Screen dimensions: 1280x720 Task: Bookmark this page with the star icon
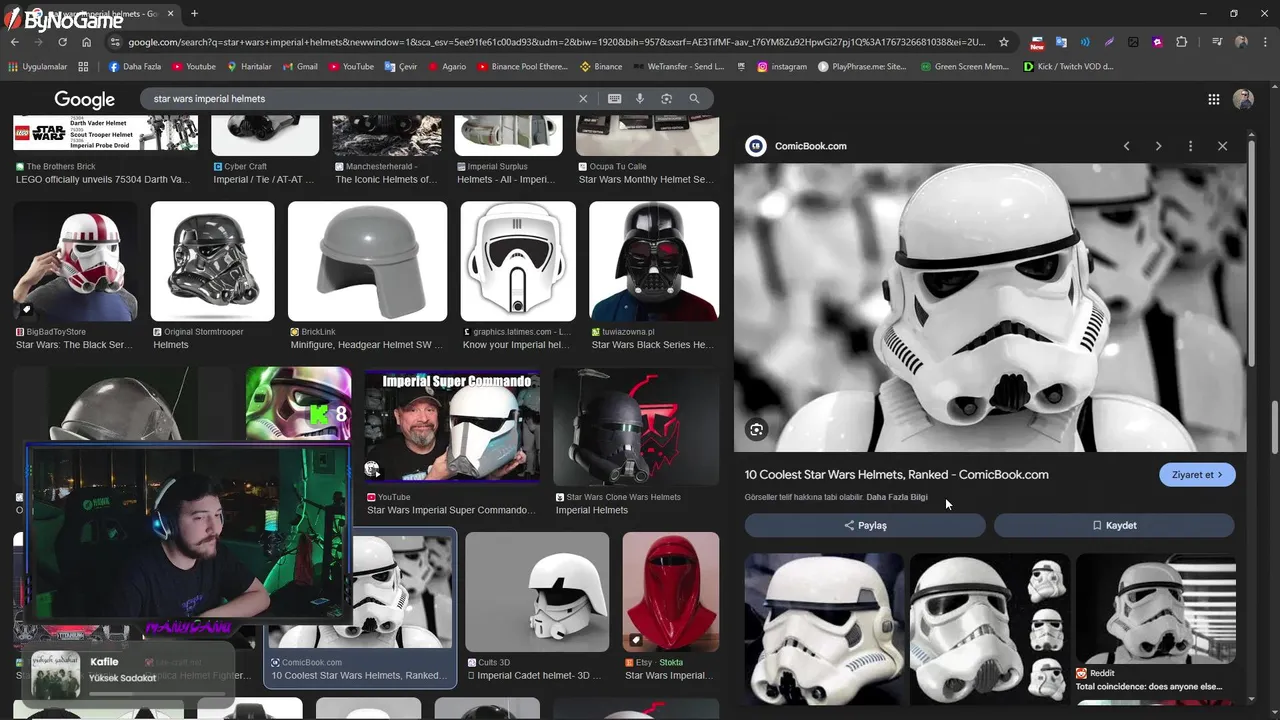click(x=1004, y=42)
